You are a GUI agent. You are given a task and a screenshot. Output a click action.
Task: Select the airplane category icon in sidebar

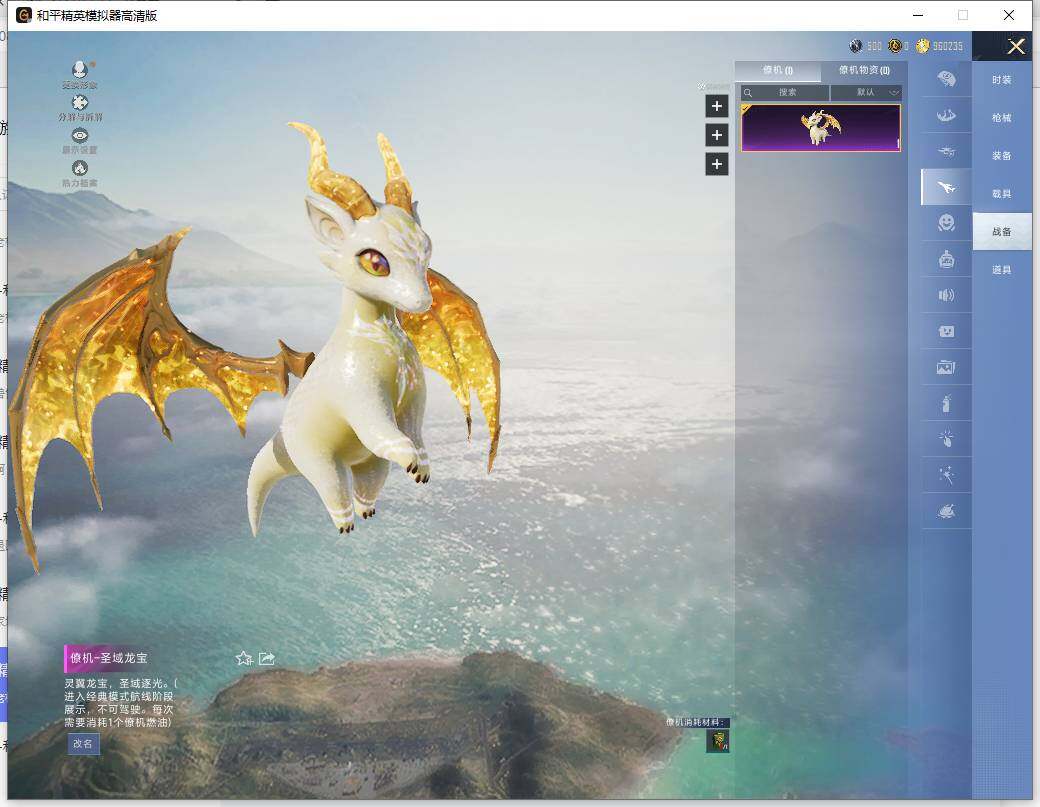click(945, 187)
